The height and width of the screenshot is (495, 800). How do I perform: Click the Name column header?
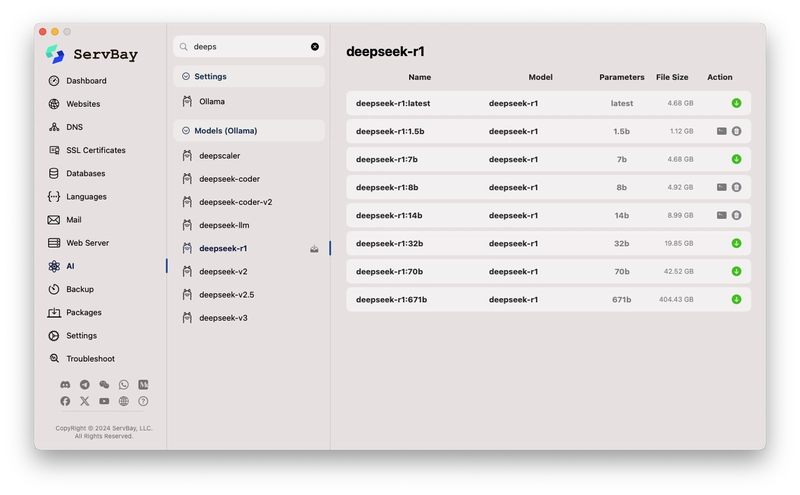pos(419,77)
